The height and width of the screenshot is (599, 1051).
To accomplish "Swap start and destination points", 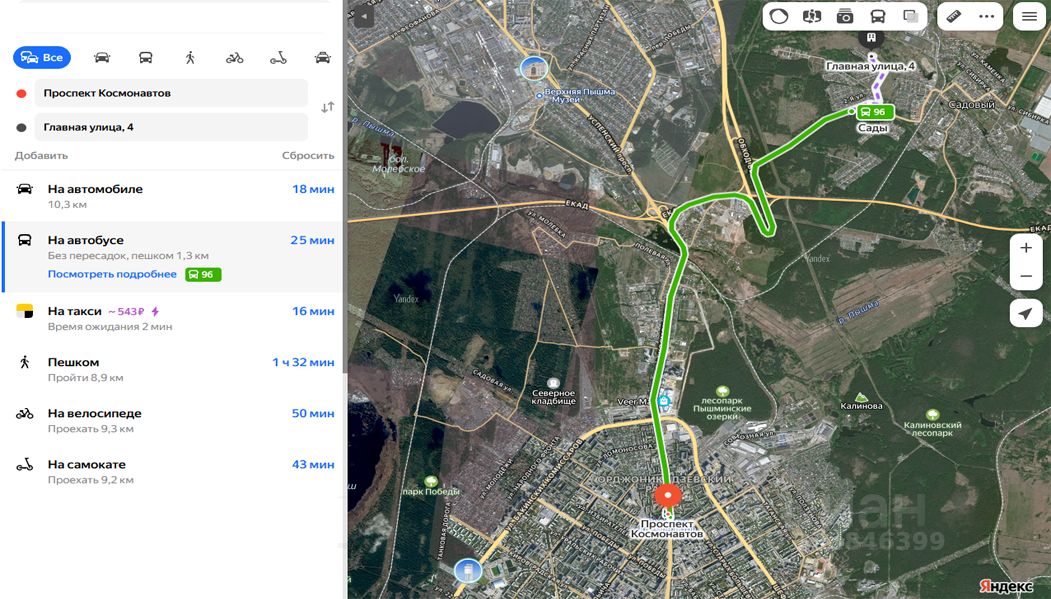I will pyautogui.click(x=327, y=107).
